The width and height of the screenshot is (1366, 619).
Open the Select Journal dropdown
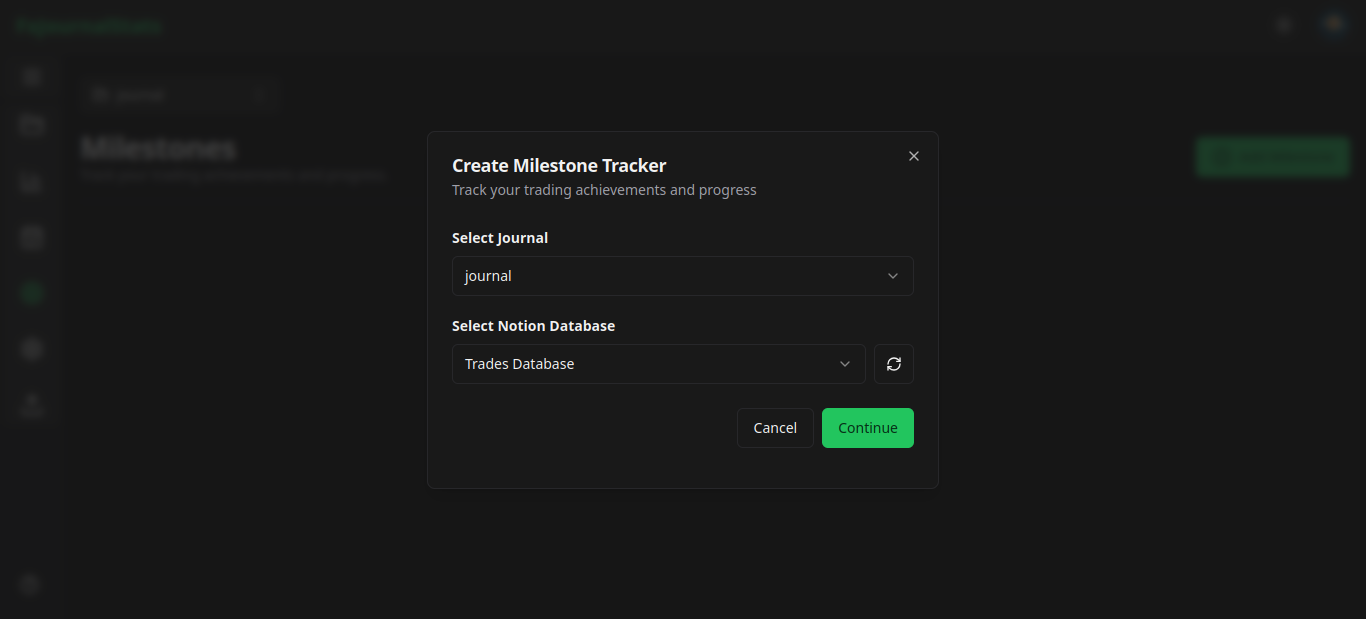click(682, 275)
